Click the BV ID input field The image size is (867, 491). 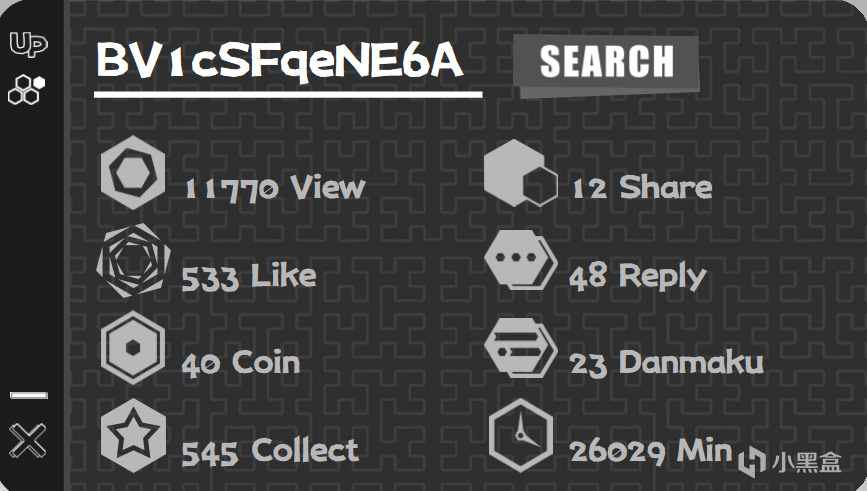[287, 63]
